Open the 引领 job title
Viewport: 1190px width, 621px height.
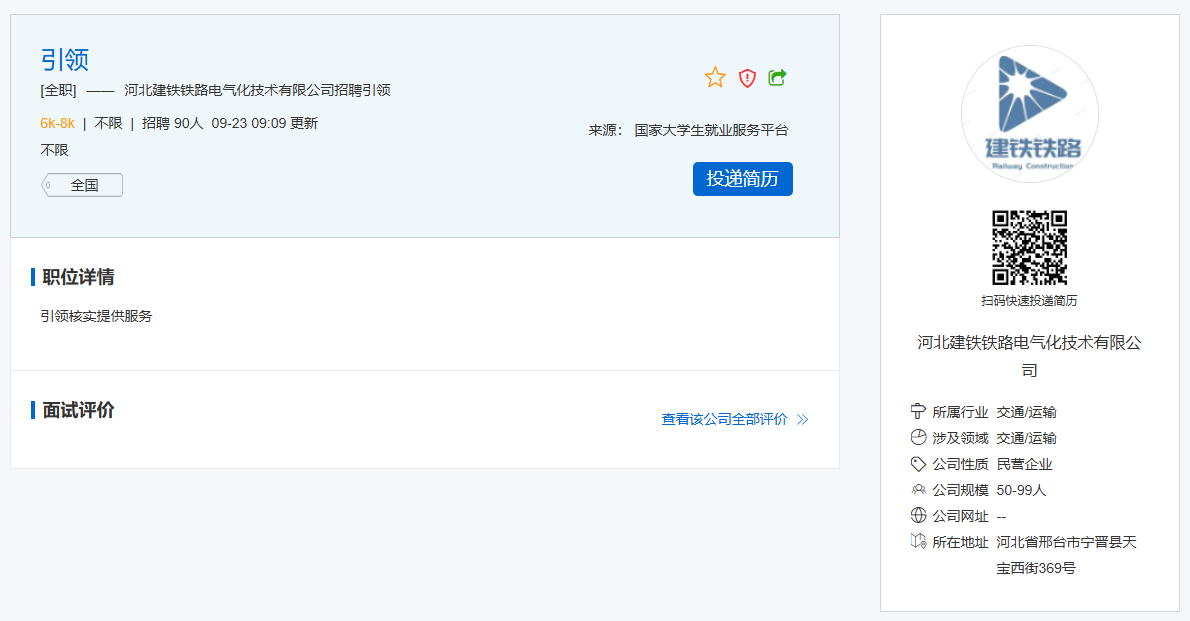(x=65, y=60)
